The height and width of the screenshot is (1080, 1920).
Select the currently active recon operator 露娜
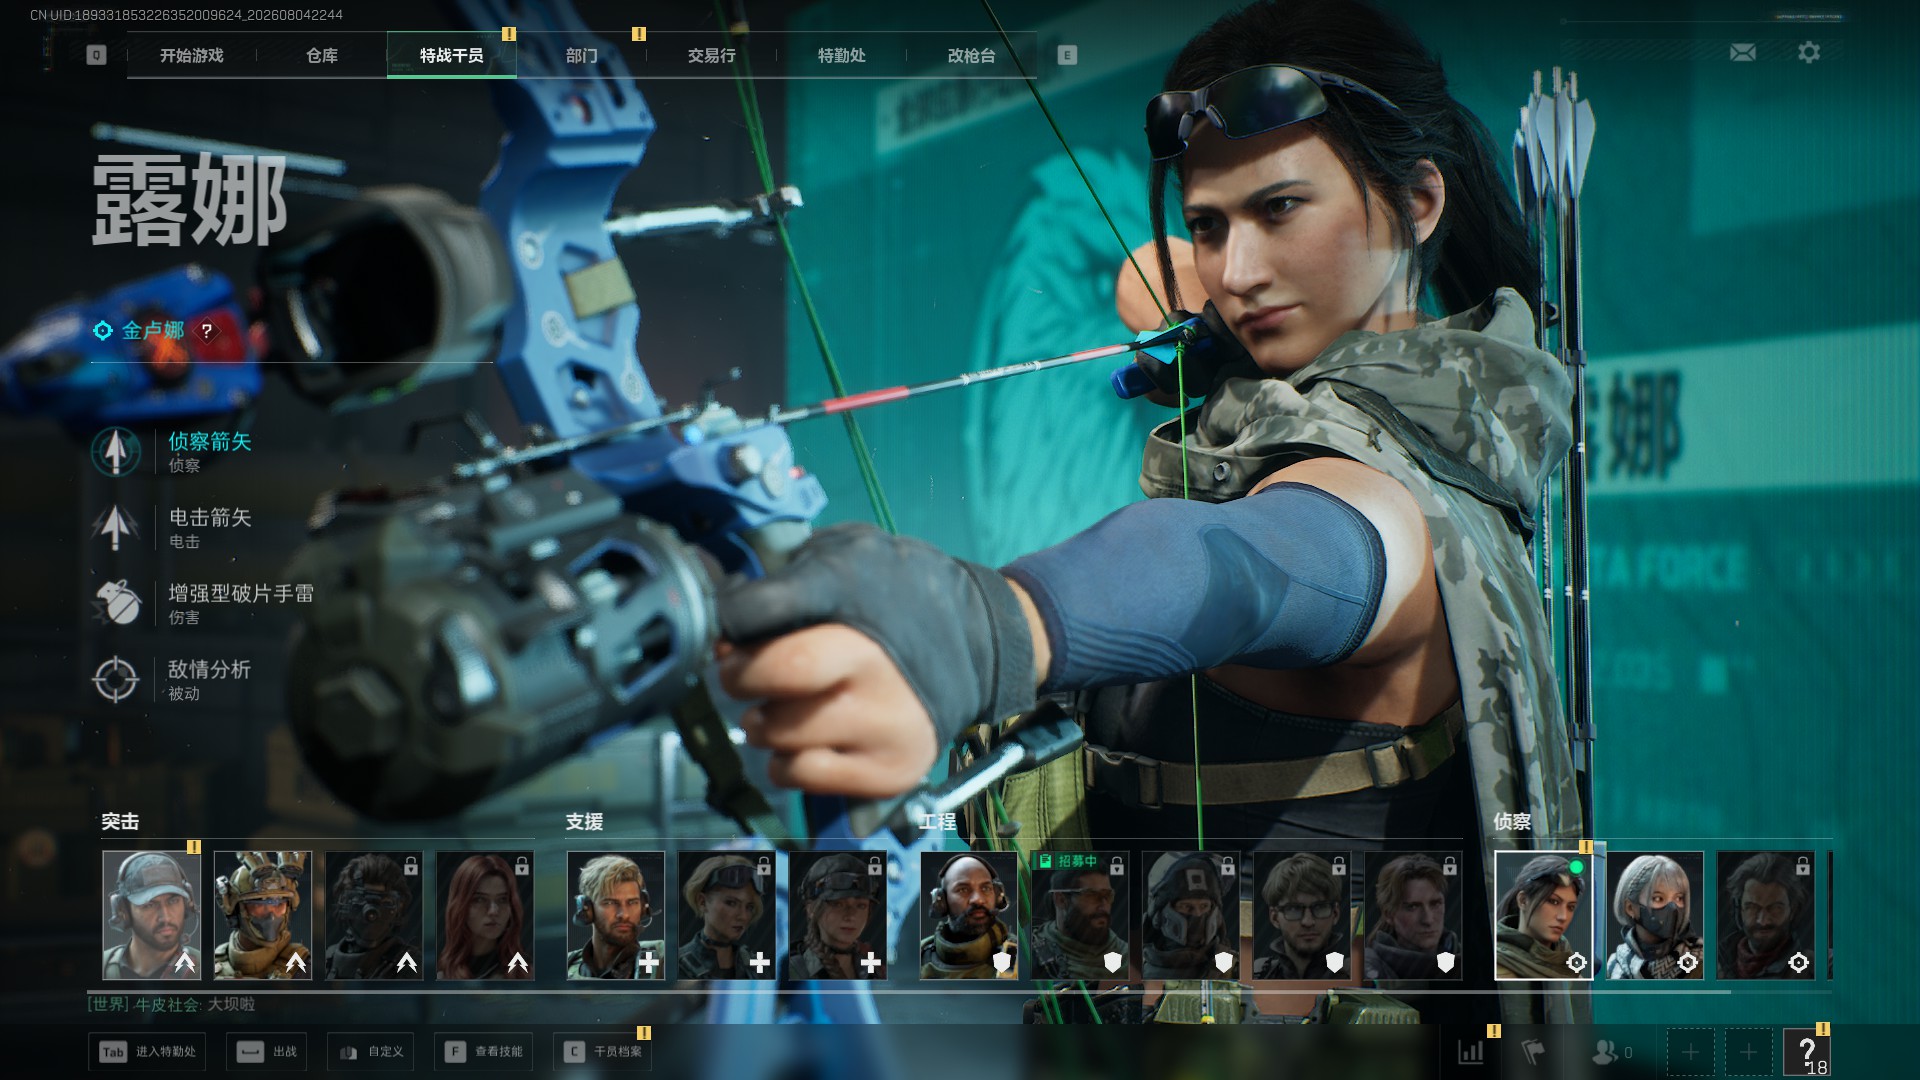point(1544,915)
